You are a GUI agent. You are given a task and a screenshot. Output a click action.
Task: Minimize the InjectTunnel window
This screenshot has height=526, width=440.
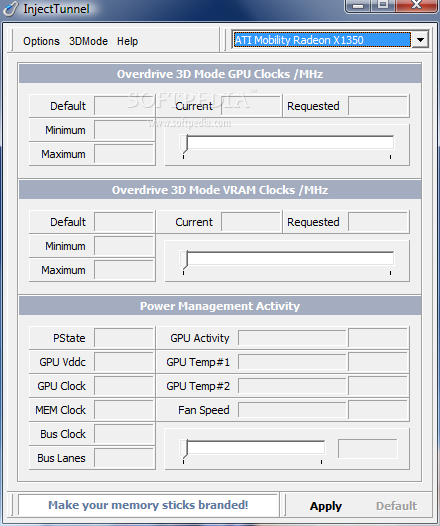pos(358,5)
